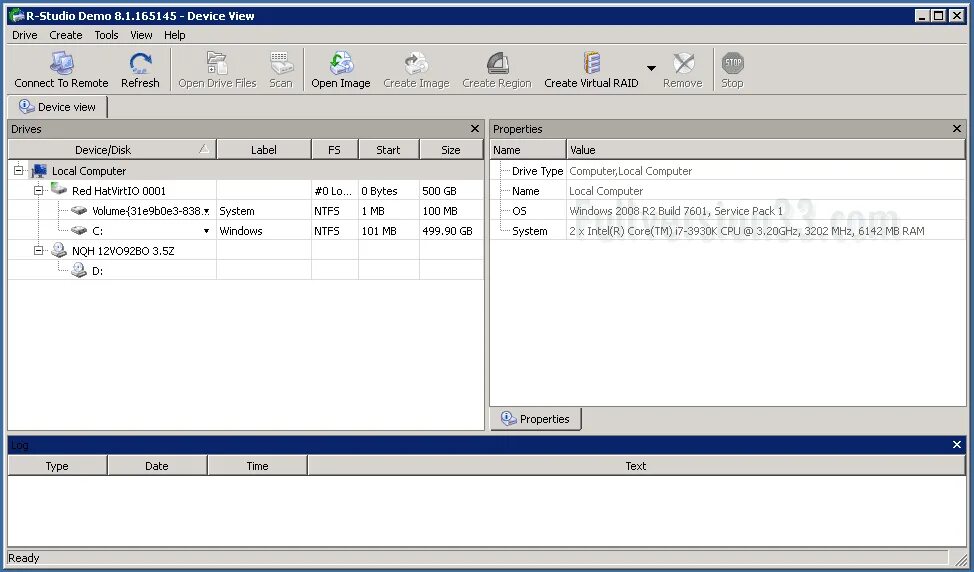Open the Tools menu
The height and width of the screenshot is (572, 974).
(106, 35)
